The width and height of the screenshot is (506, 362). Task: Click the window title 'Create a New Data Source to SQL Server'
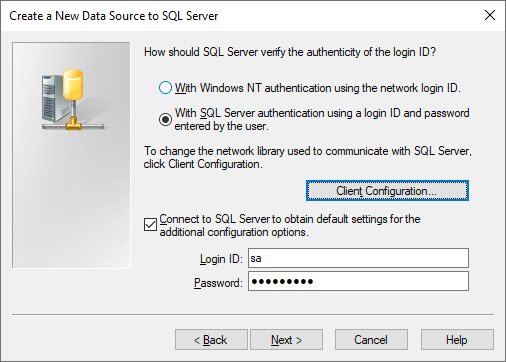pos(114,16)
